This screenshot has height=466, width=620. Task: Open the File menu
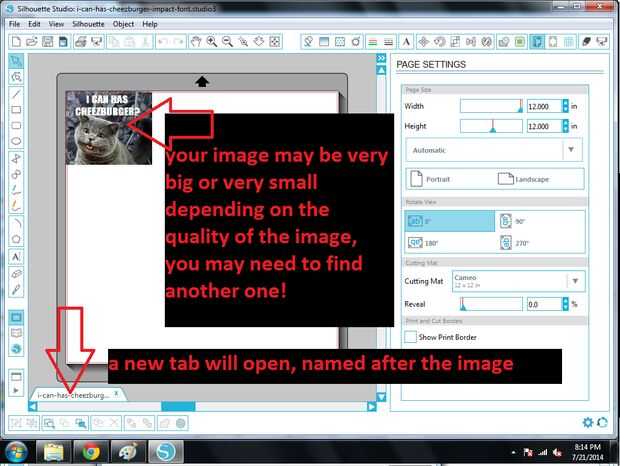point(14,24)
